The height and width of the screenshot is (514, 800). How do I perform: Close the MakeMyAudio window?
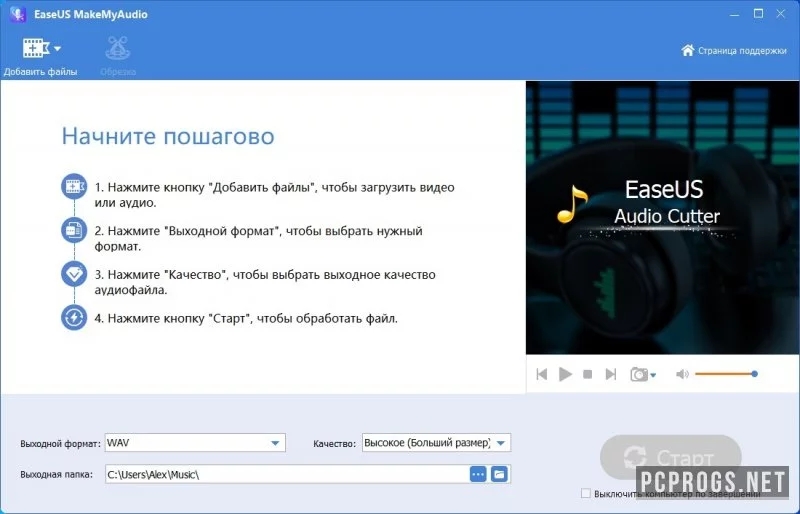(781, 14)
